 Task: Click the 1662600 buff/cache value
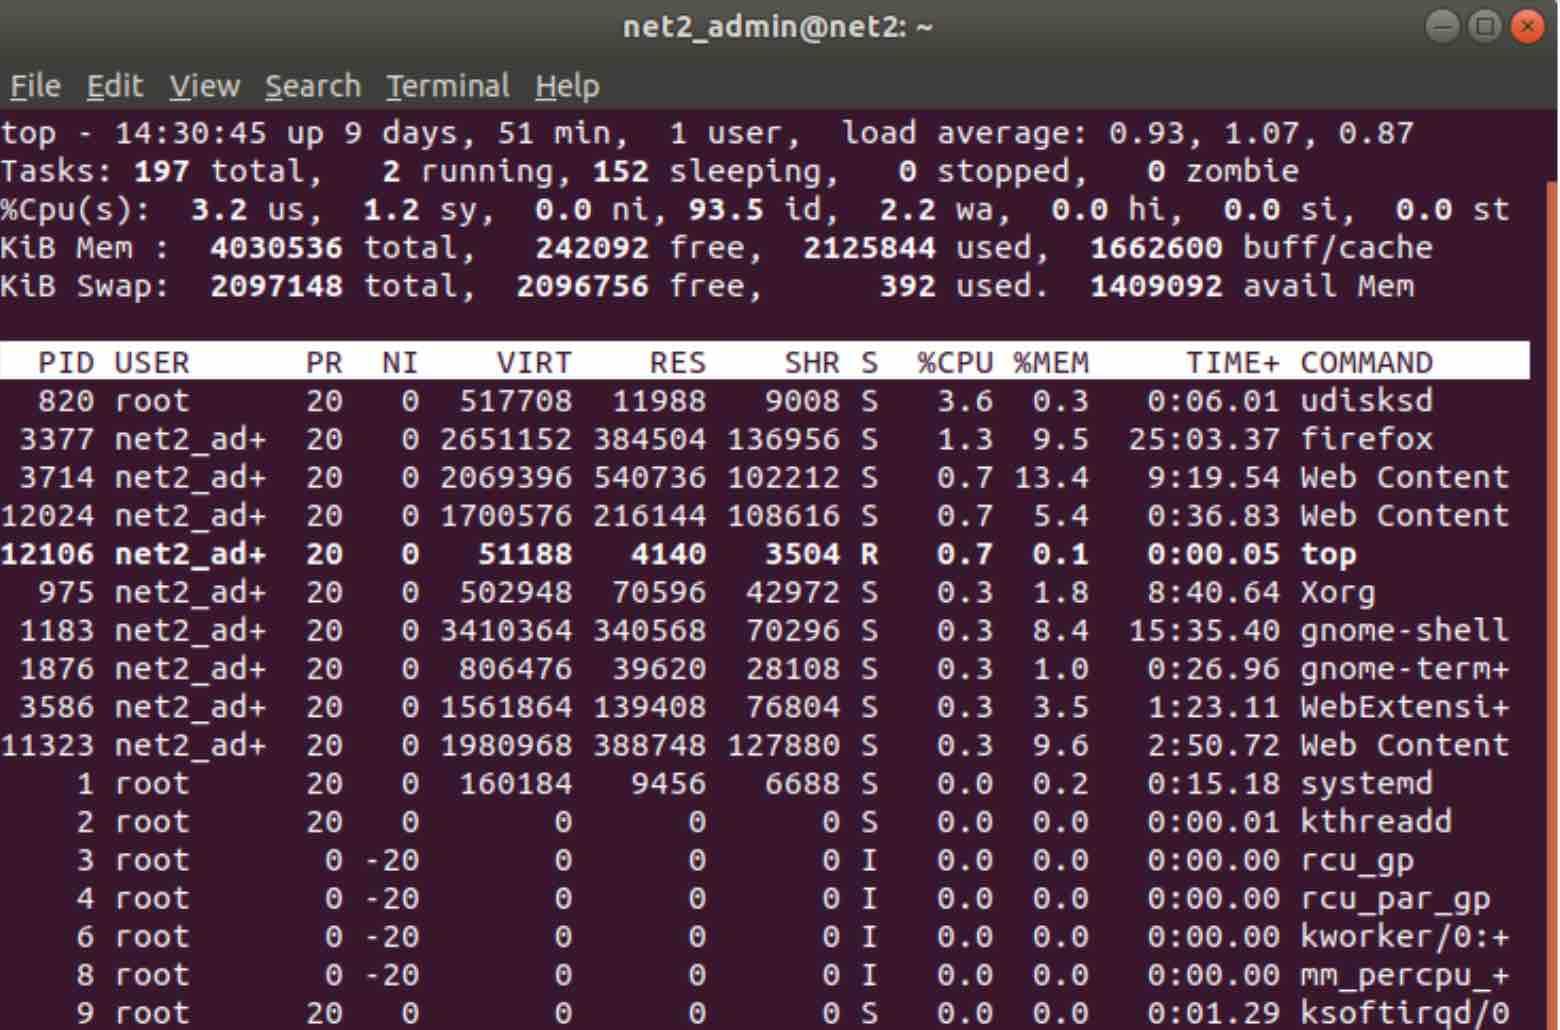pos(1156,247)
